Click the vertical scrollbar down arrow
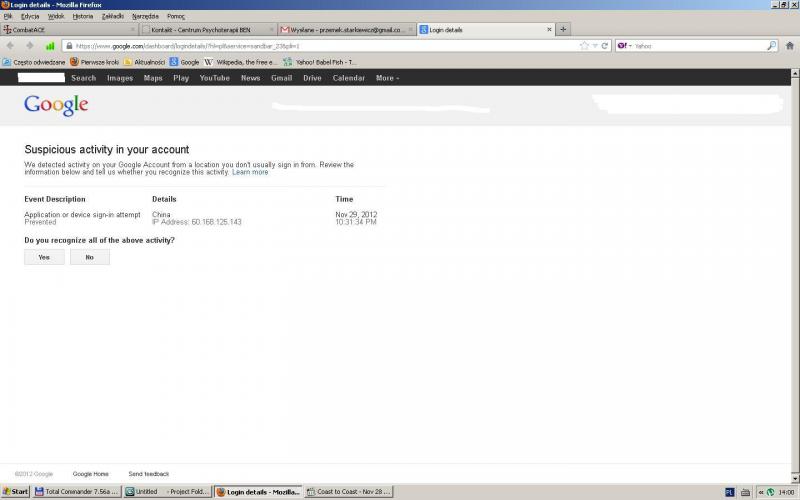This screenshot has height=500, width=800. [795, 479]
